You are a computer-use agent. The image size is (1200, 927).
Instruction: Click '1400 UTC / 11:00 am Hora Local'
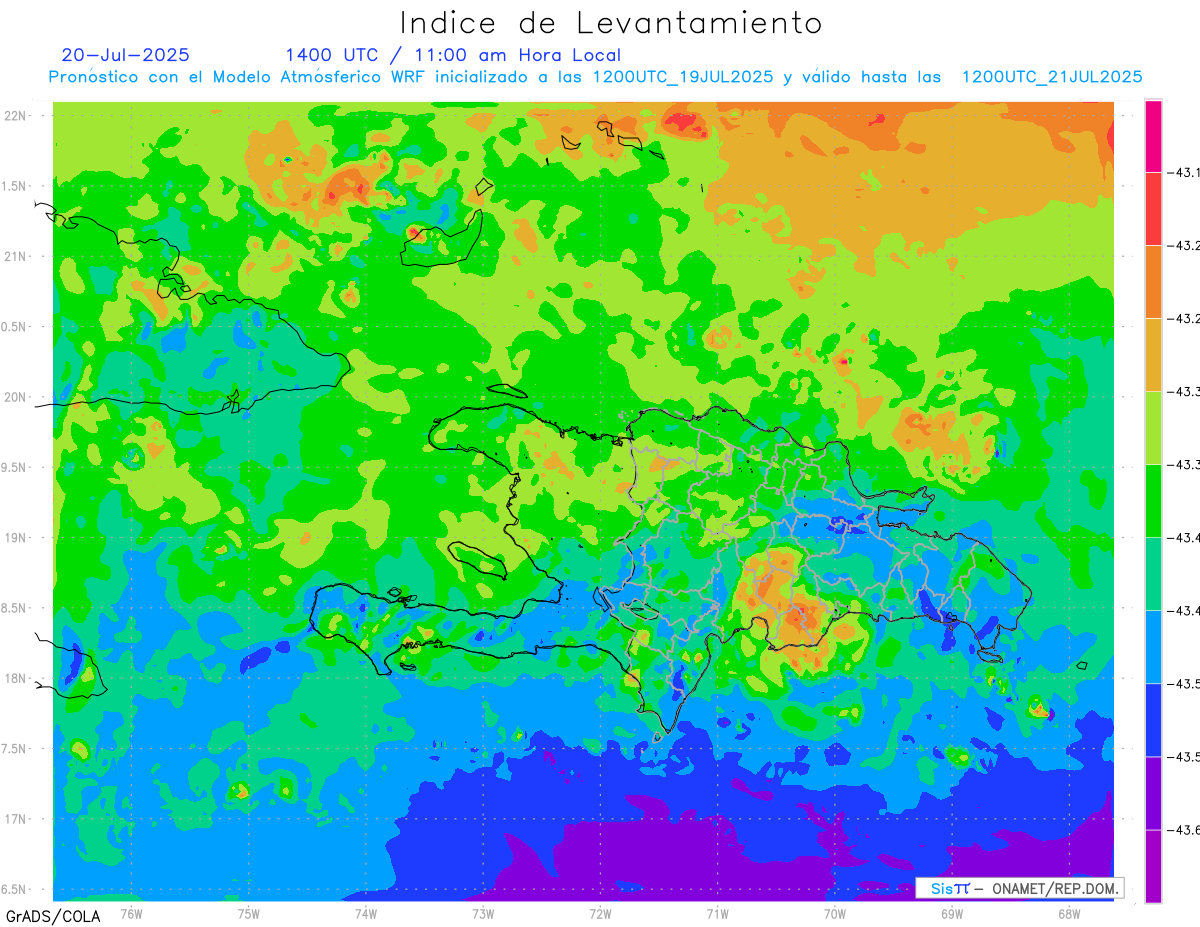tap(453, 56)
